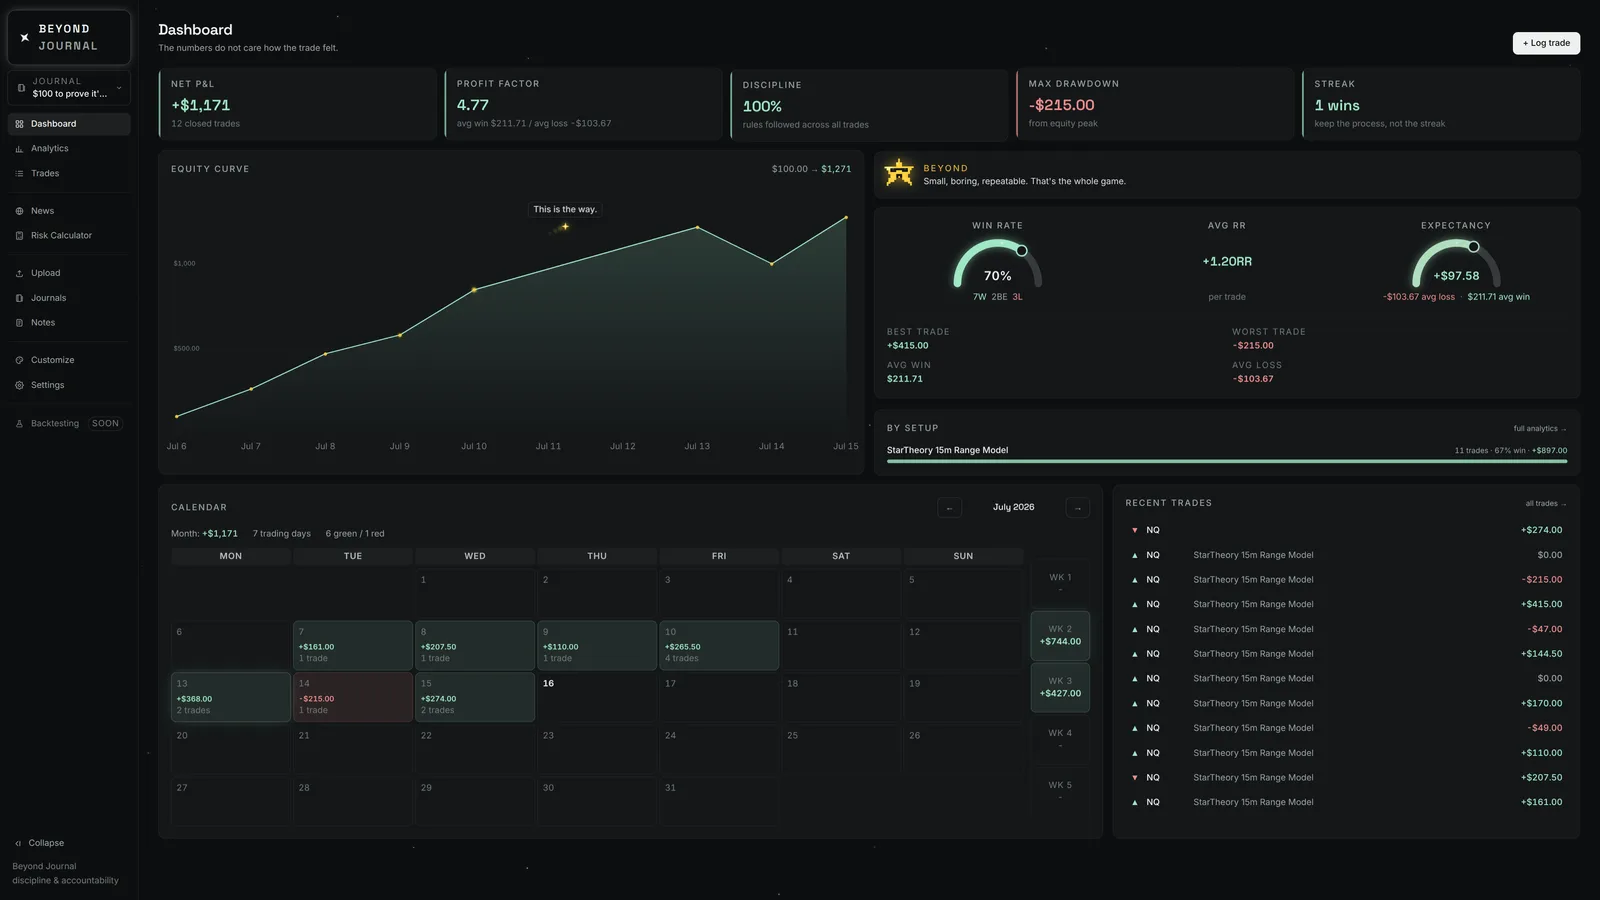This screenshot has height=900, width=1600.
Task: Click the Beyond Journal star logo
Action: click(x=25, y=37)
